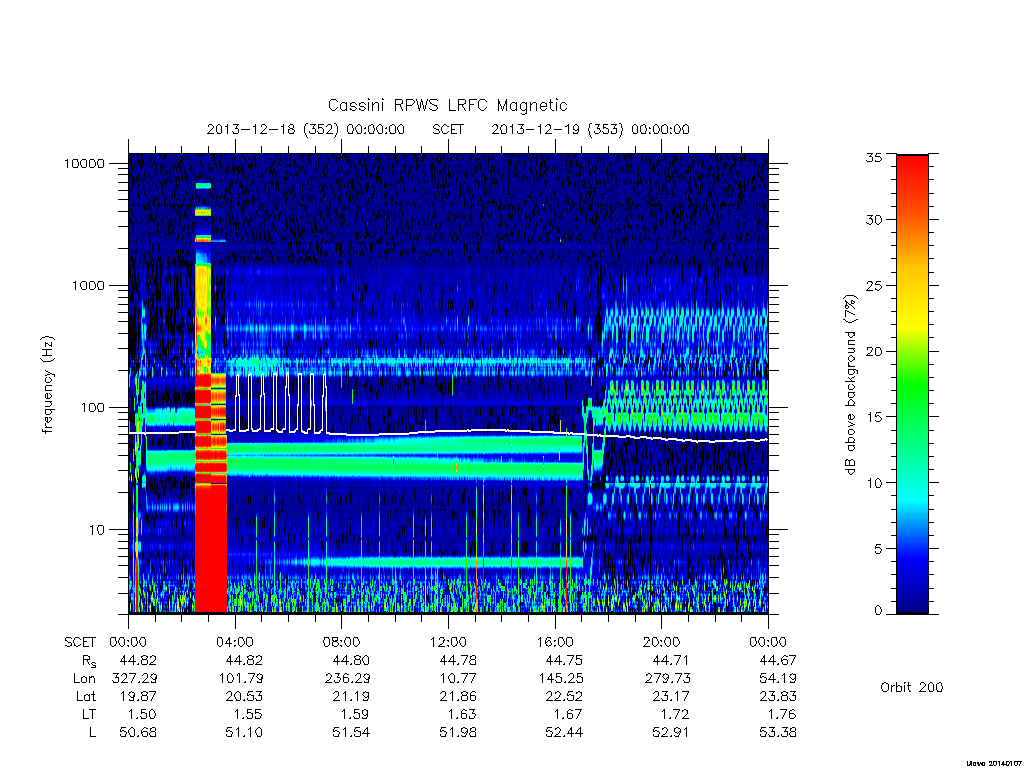Click the LT value 1.72

[676, 714]
